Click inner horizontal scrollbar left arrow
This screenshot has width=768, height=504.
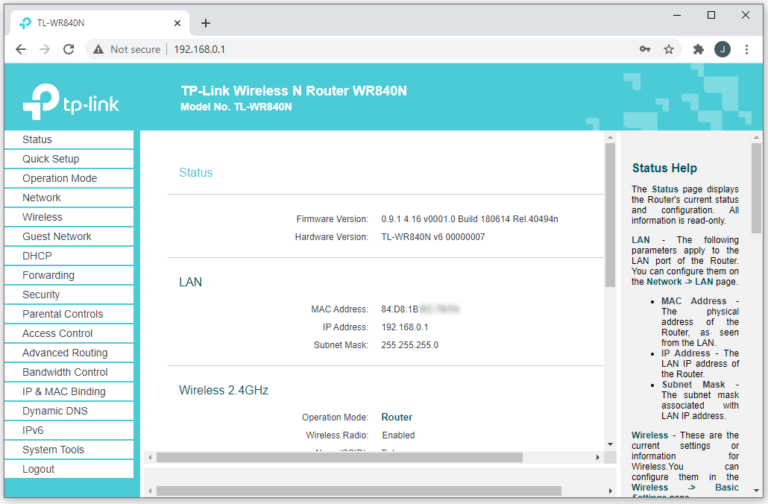(x=150, y=457)
